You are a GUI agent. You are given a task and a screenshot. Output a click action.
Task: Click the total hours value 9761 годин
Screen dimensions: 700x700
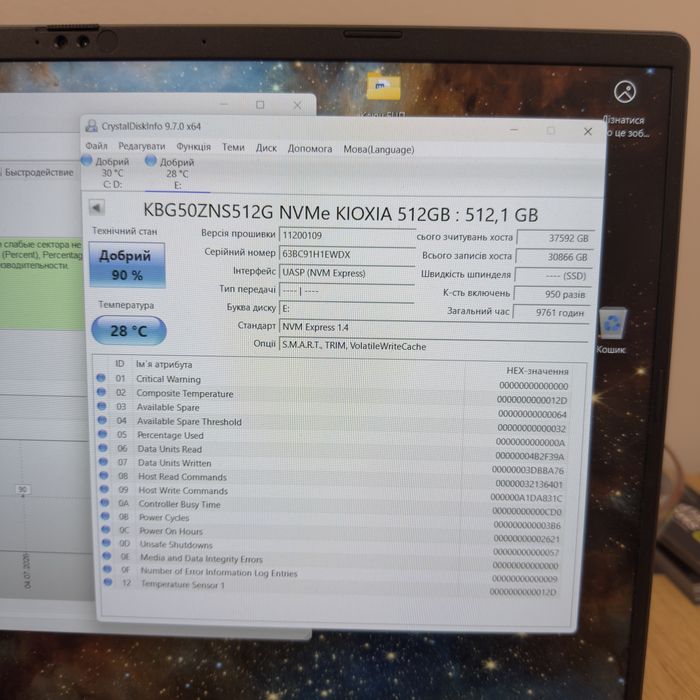[552, 312]
